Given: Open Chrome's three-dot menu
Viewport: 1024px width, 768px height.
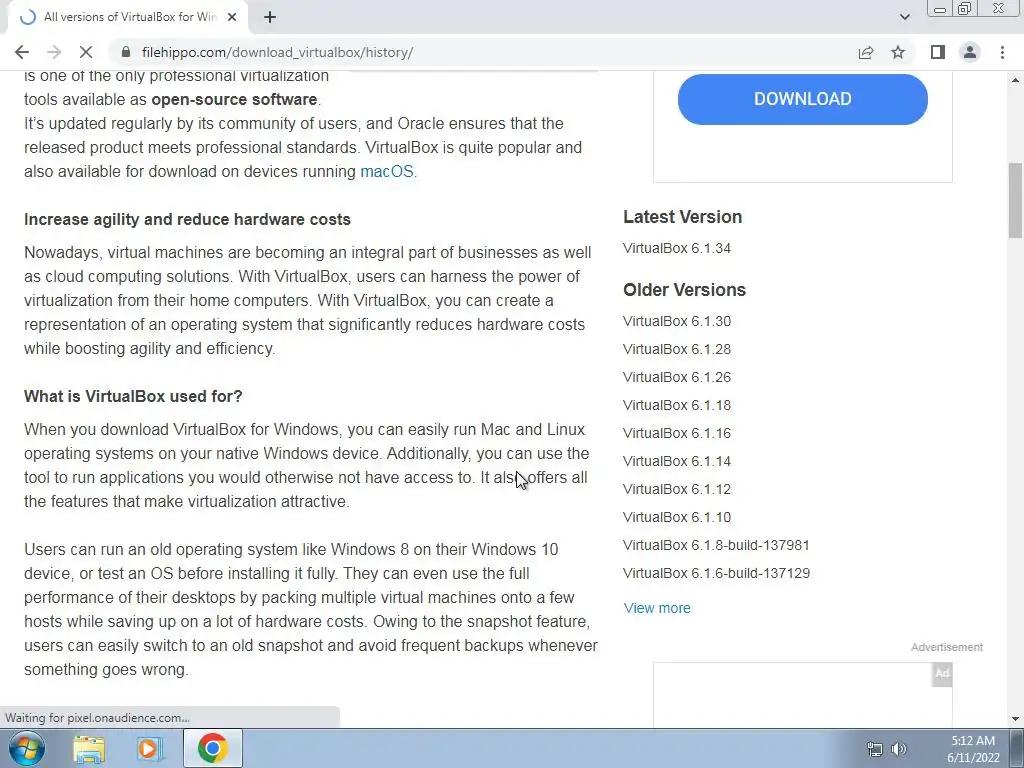Looking at the screenshot, I should click(1002, 52).
